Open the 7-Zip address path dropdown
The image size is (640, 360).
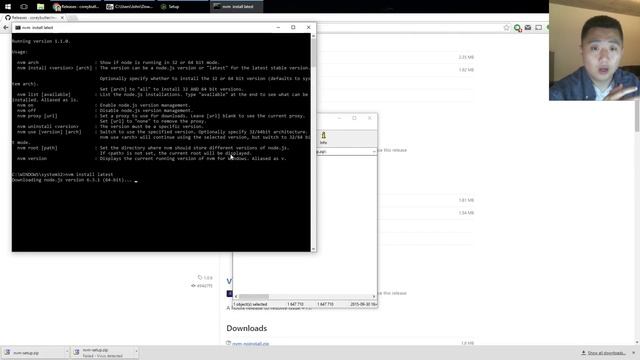374,151
